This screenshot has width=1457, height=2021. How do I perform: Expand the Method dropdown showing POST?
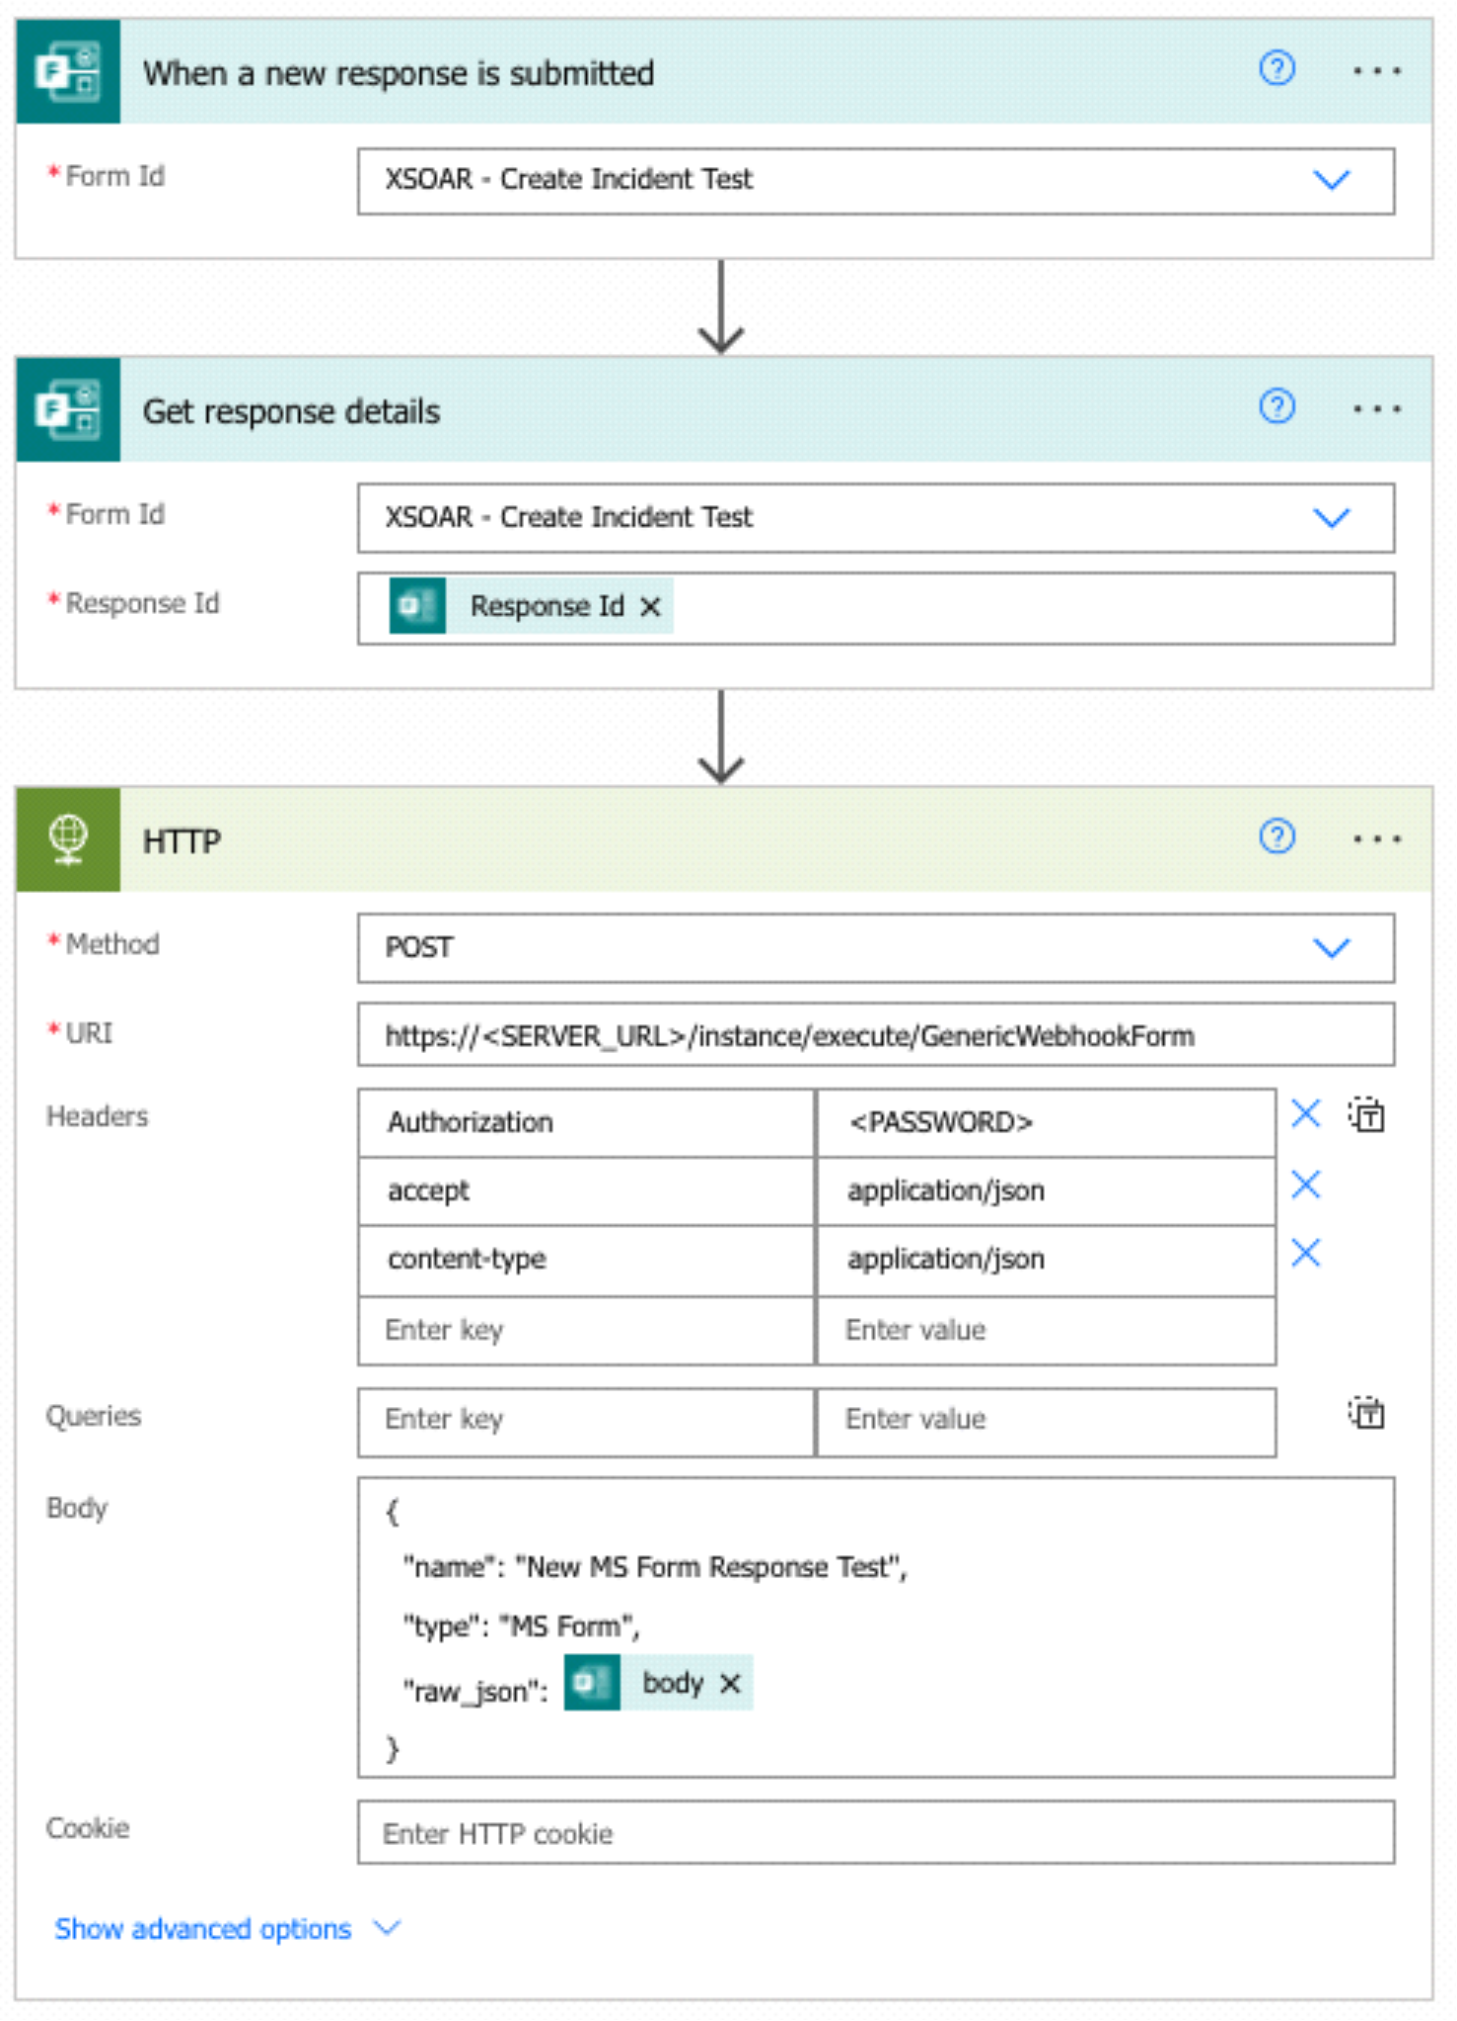click(1331, 948)
